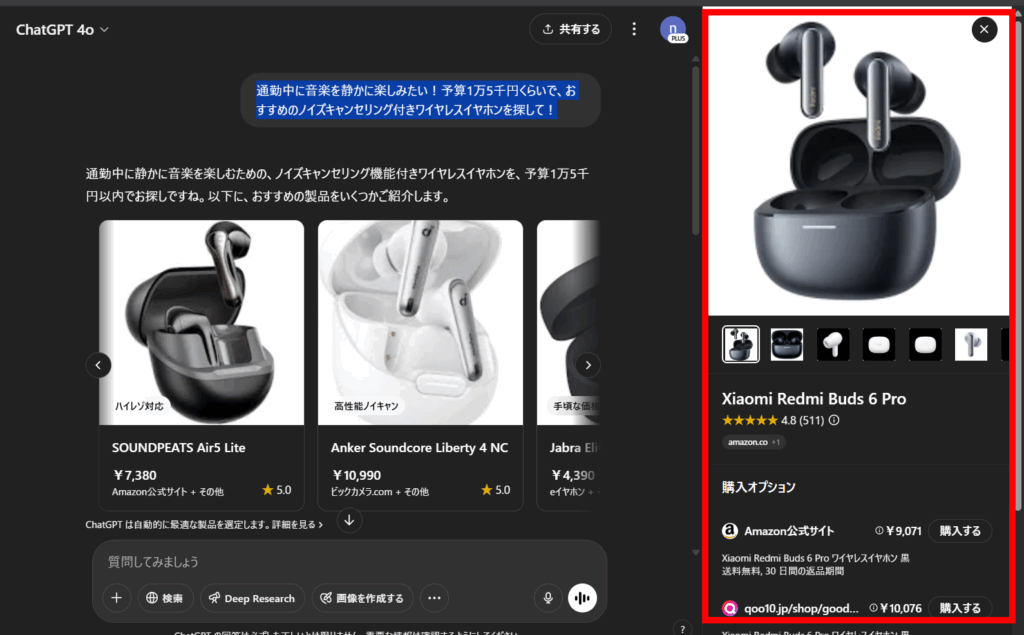Click the 5.0 star rating on the Anker card
This screenshot has height=635, width=1024.
(496, 490)
